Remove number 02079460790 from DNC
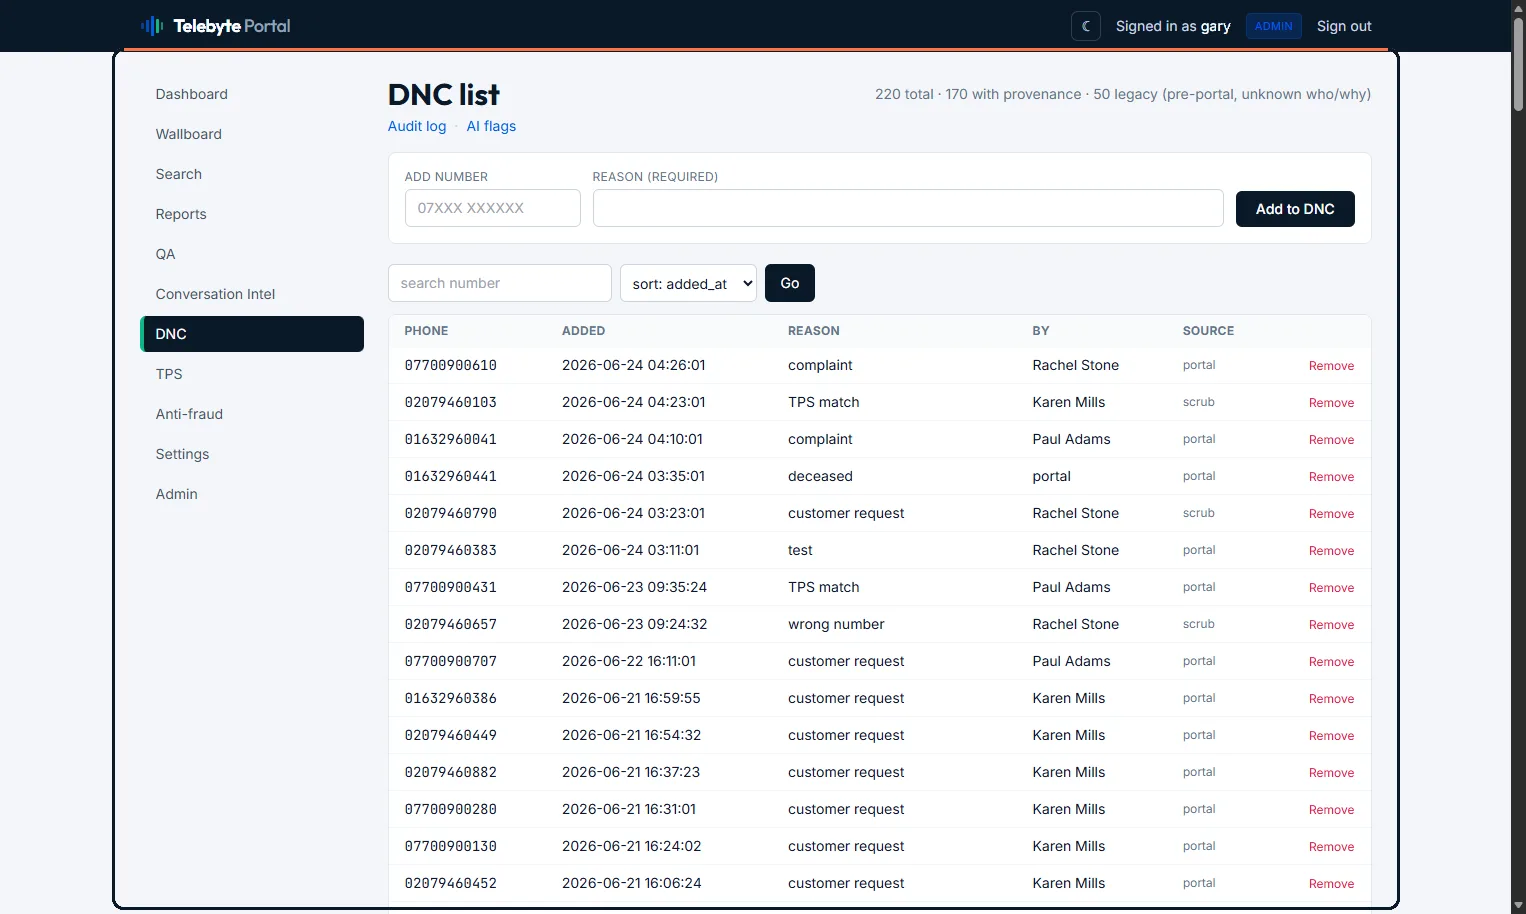This screenshot has width=1526, height=914. 1331,514
